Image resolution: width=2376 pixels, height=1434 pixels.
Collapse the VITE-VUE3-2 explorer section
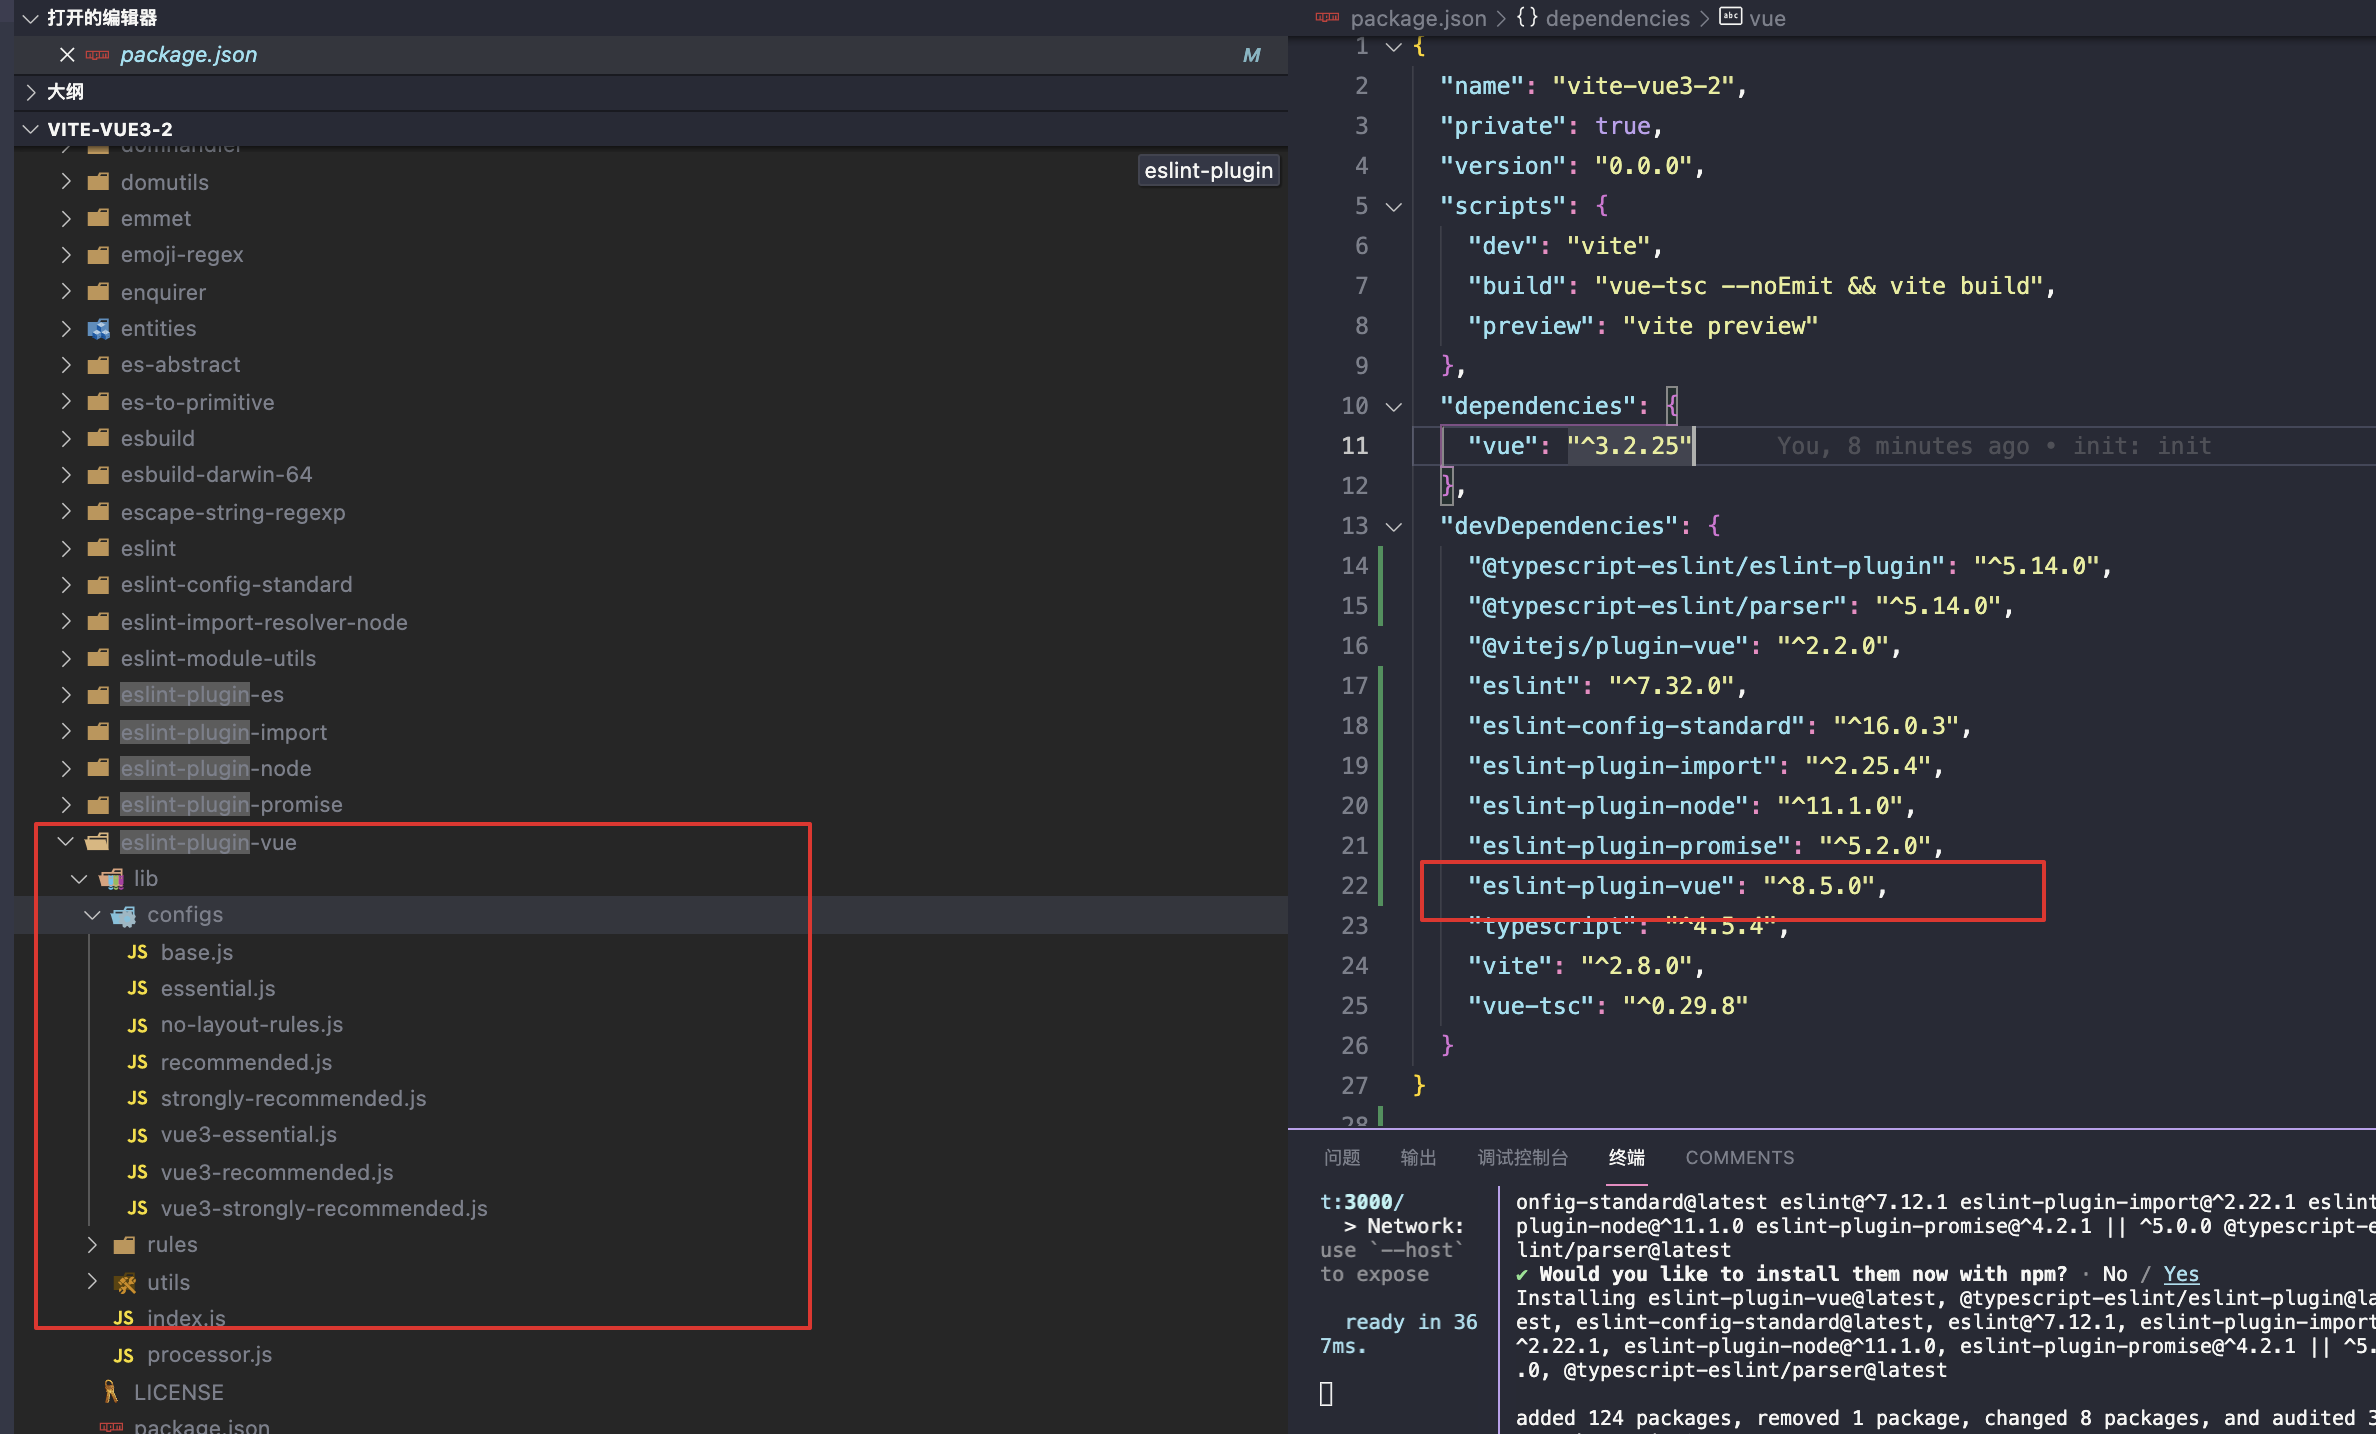pyautogui.click(x=31, y=129)
